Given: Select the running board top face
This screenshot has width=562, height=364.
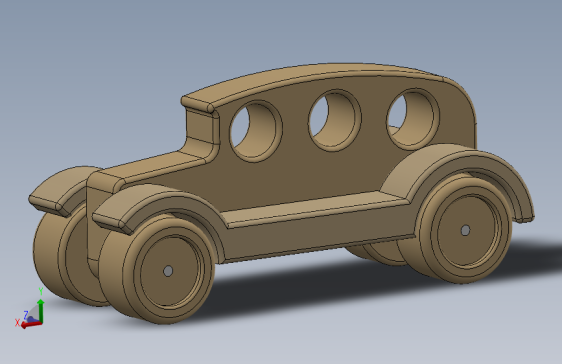Looking at the screenshot, I should pos(315,209).
